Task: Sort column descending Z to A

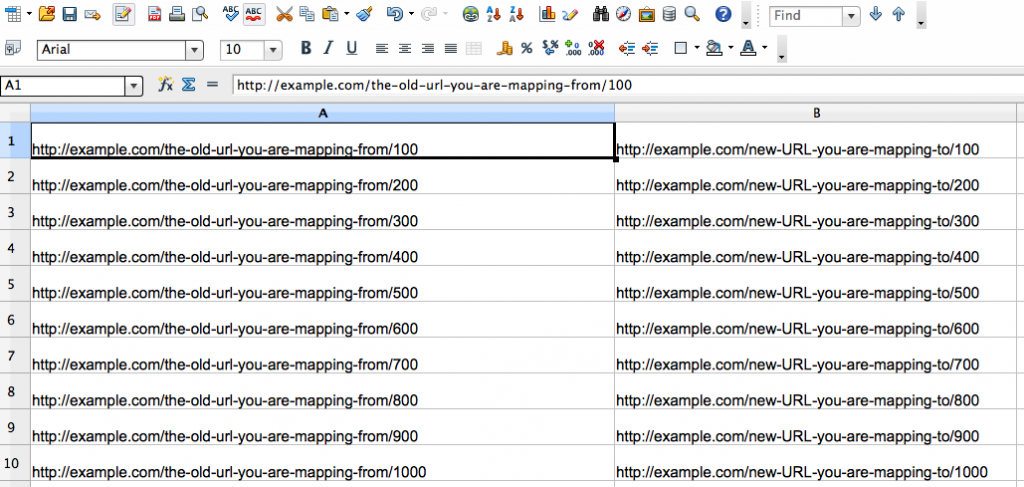Action: [x=517, y=14]
